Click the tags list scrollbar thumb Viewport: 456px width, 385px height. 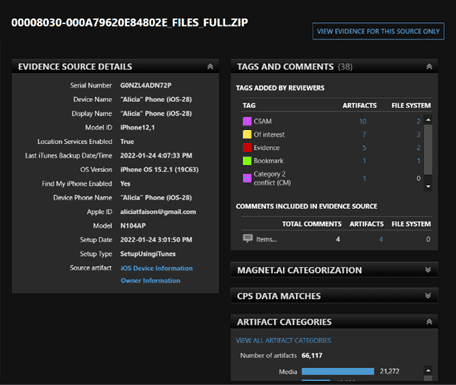coord(428,149)
